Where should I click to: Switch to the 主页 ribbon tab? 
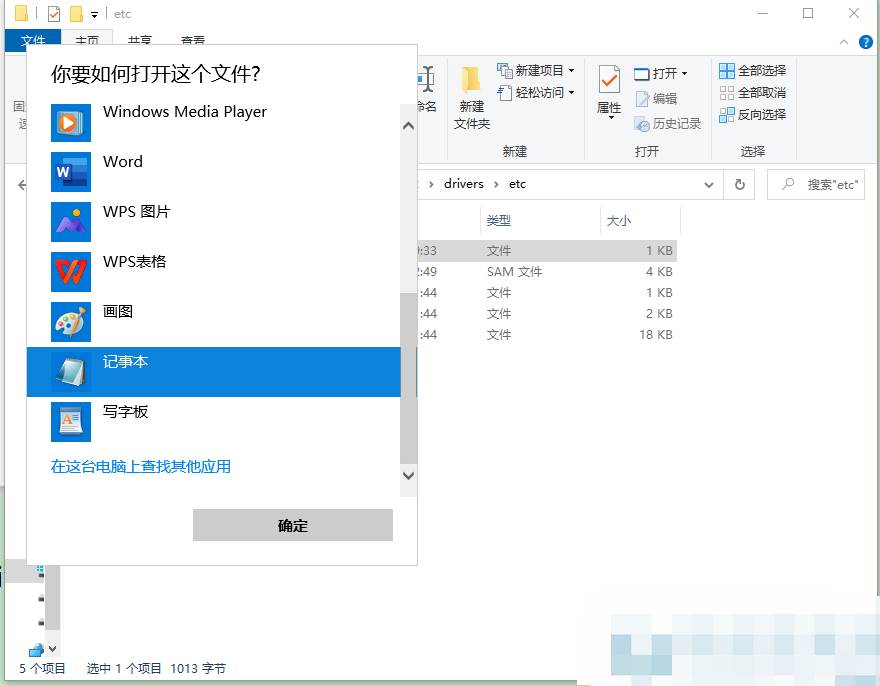click(x=87, y=42)
